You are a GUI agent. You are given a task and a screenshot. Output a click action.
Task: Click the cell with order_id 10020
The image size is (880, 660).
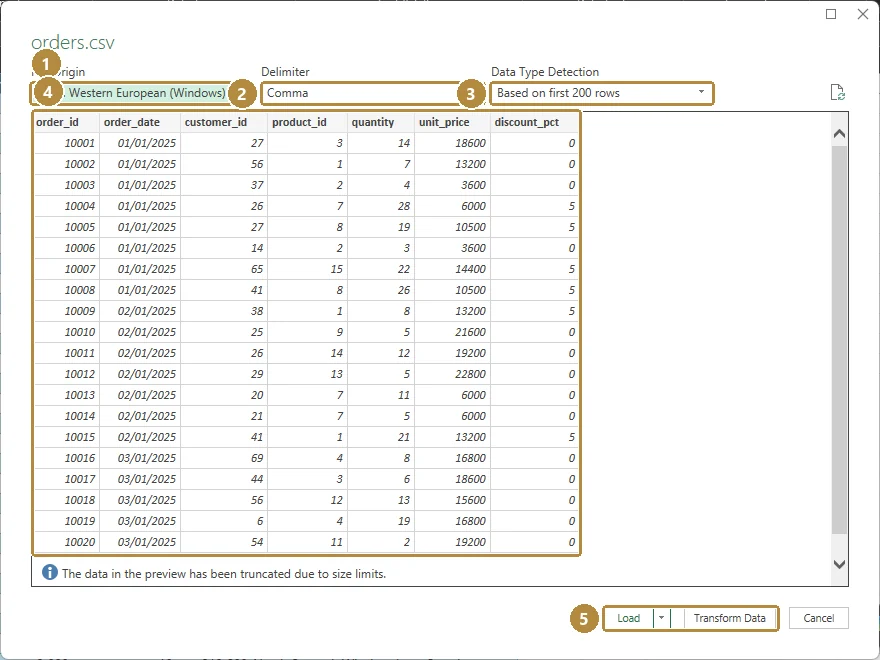tap(67, 542)
